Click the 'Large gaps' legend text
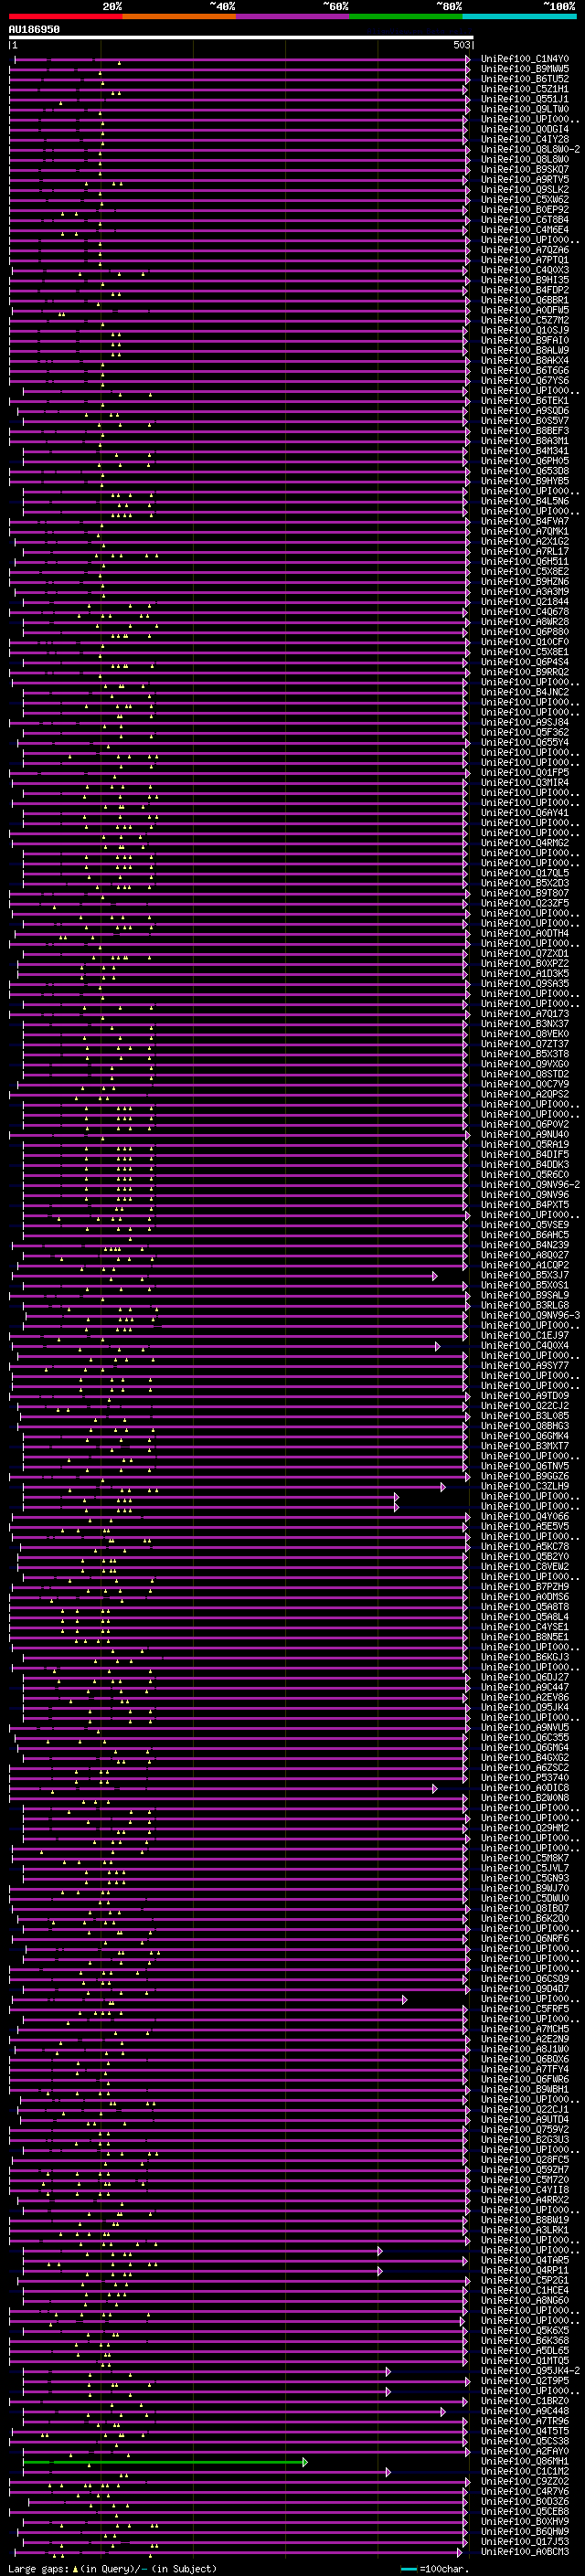 tap(39, 2569)
